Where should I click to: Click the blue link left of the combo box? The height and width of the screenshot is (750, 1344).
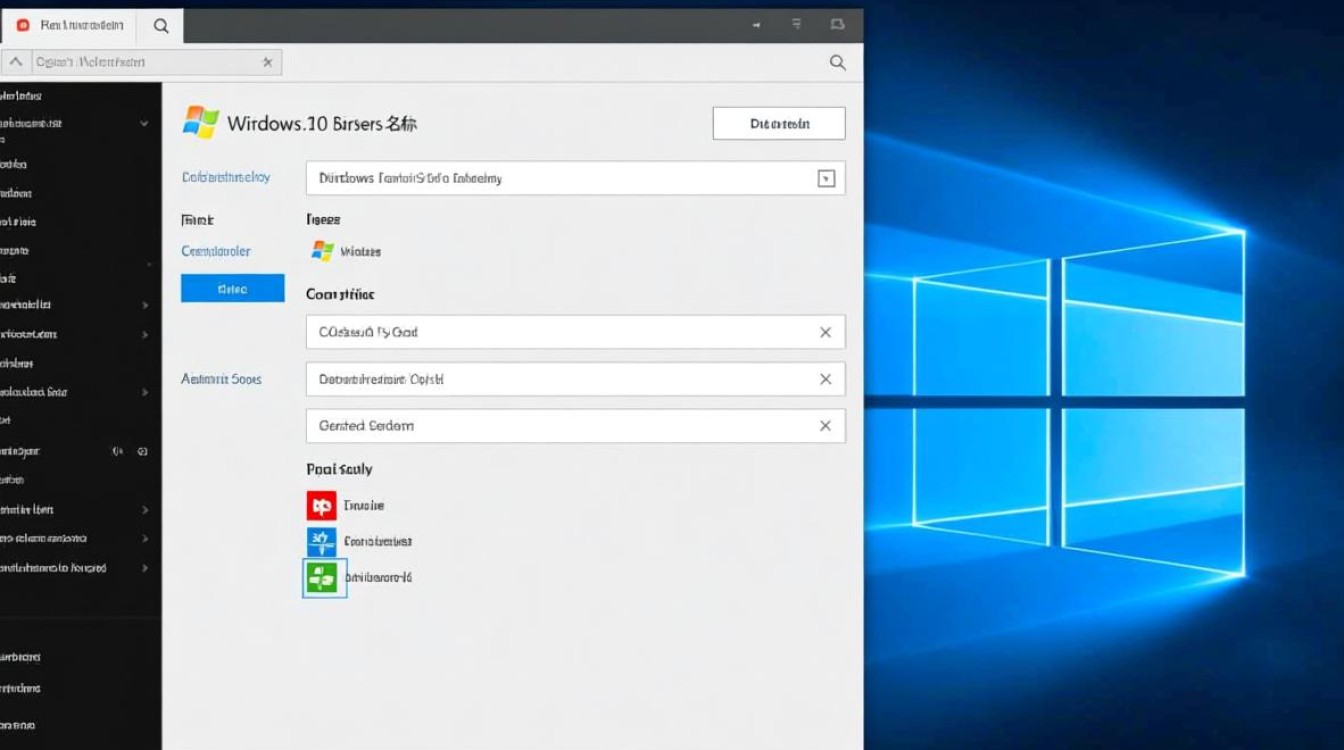click(x=225, y=177)
